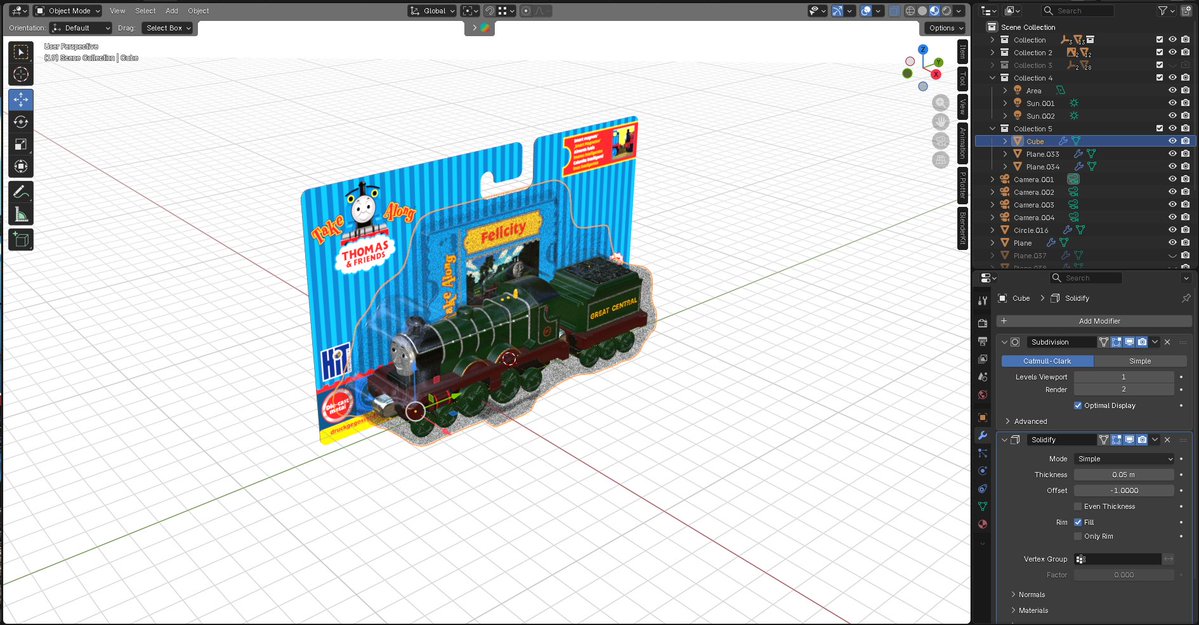Select the Rotate tool
1199x625 pixels.
coord(21,122)
